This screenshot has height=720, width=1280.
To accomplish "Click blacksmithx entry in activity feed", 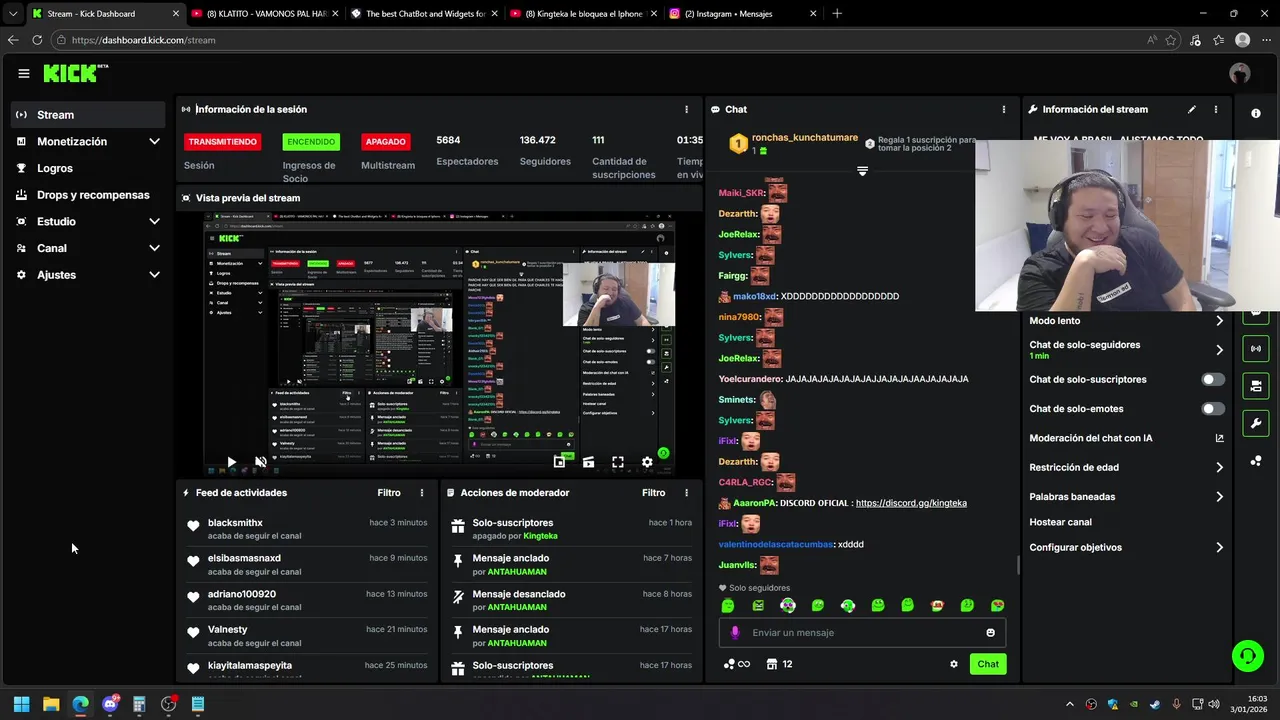I will pyautogui.click(x=308, y=529).
